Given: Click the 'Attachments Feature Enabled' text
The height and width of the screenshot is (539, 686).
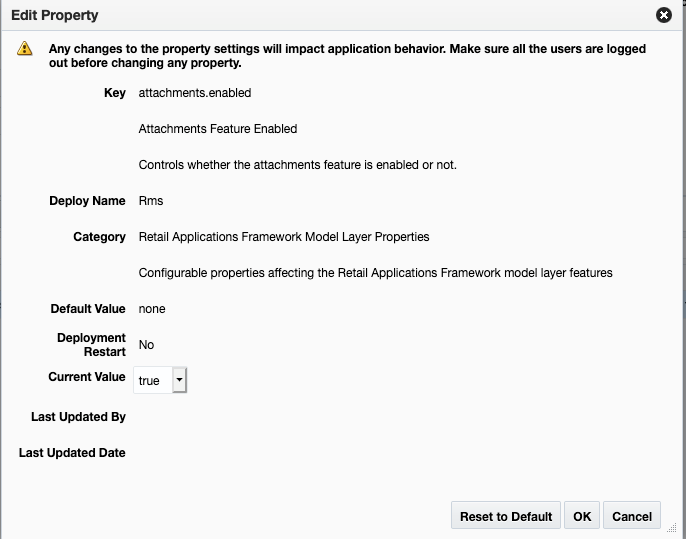Looking at the screenshot, I should 217,129.
